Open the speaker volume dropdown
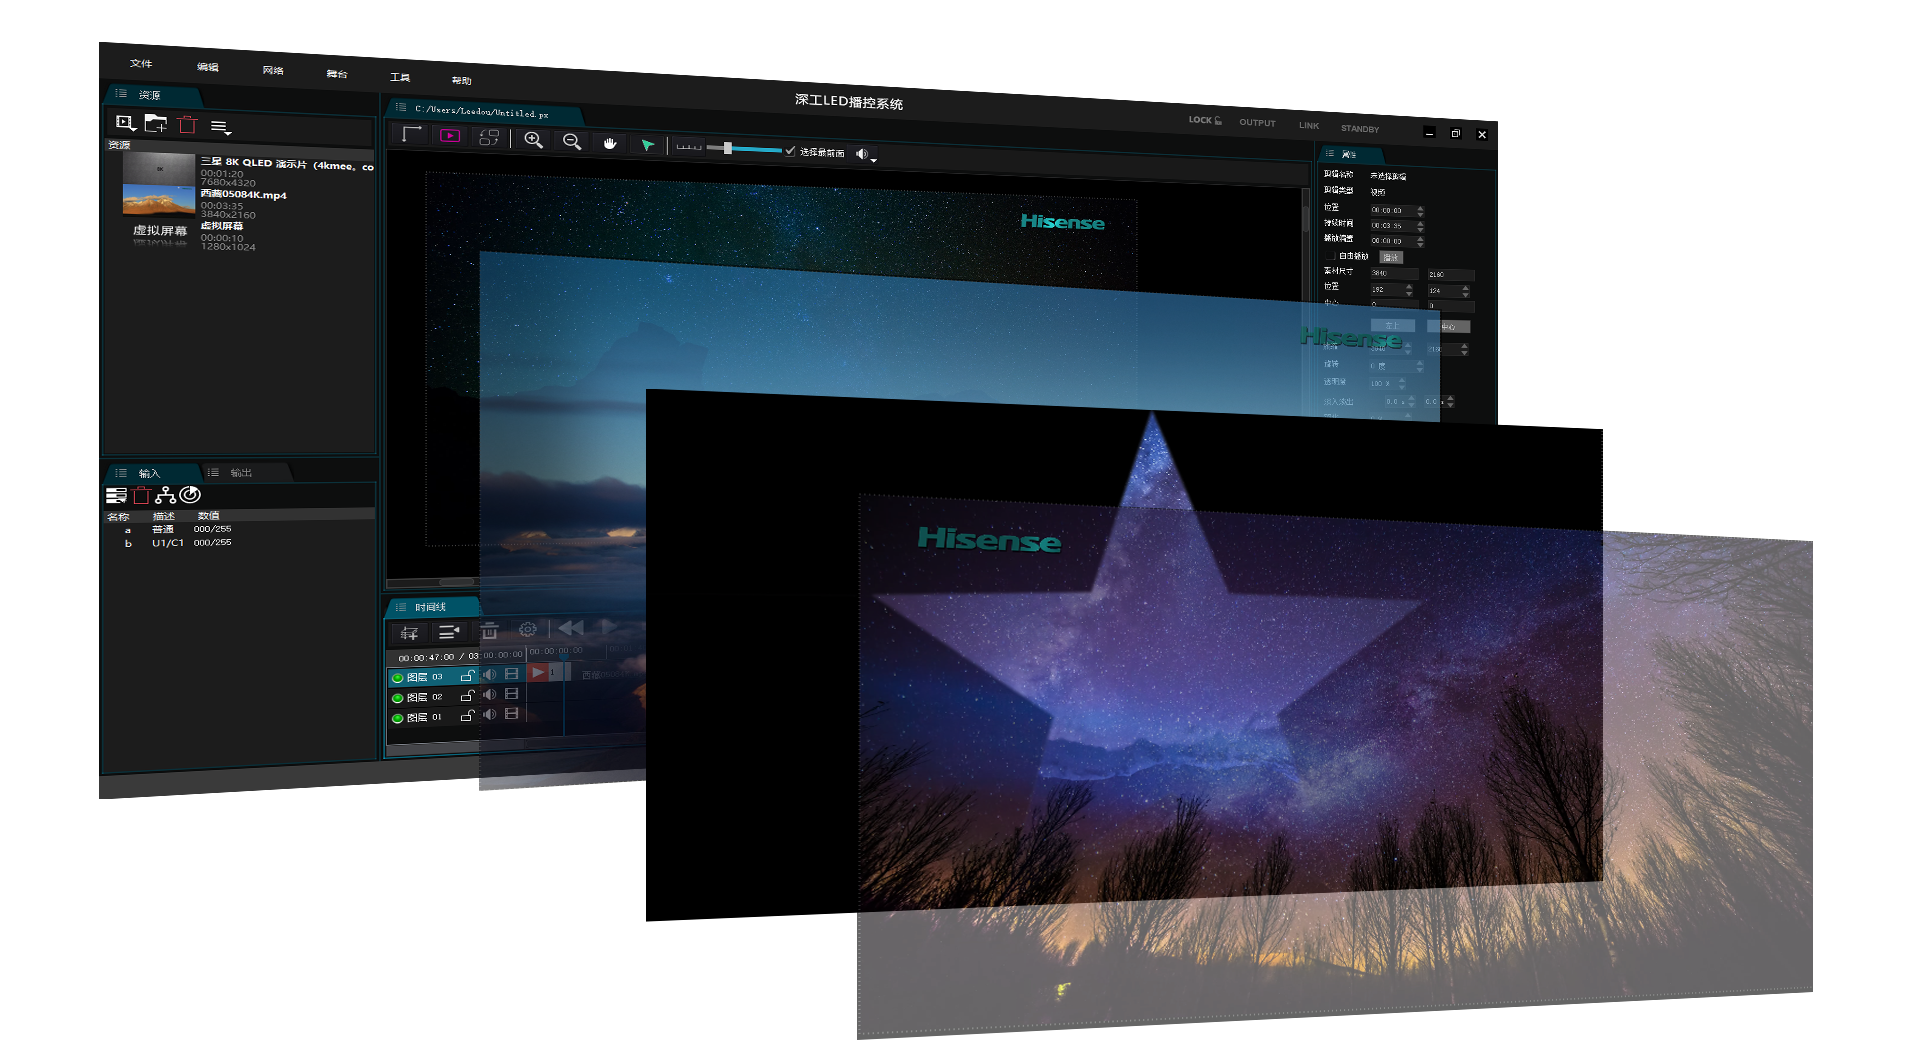 [x=865, y=155]
